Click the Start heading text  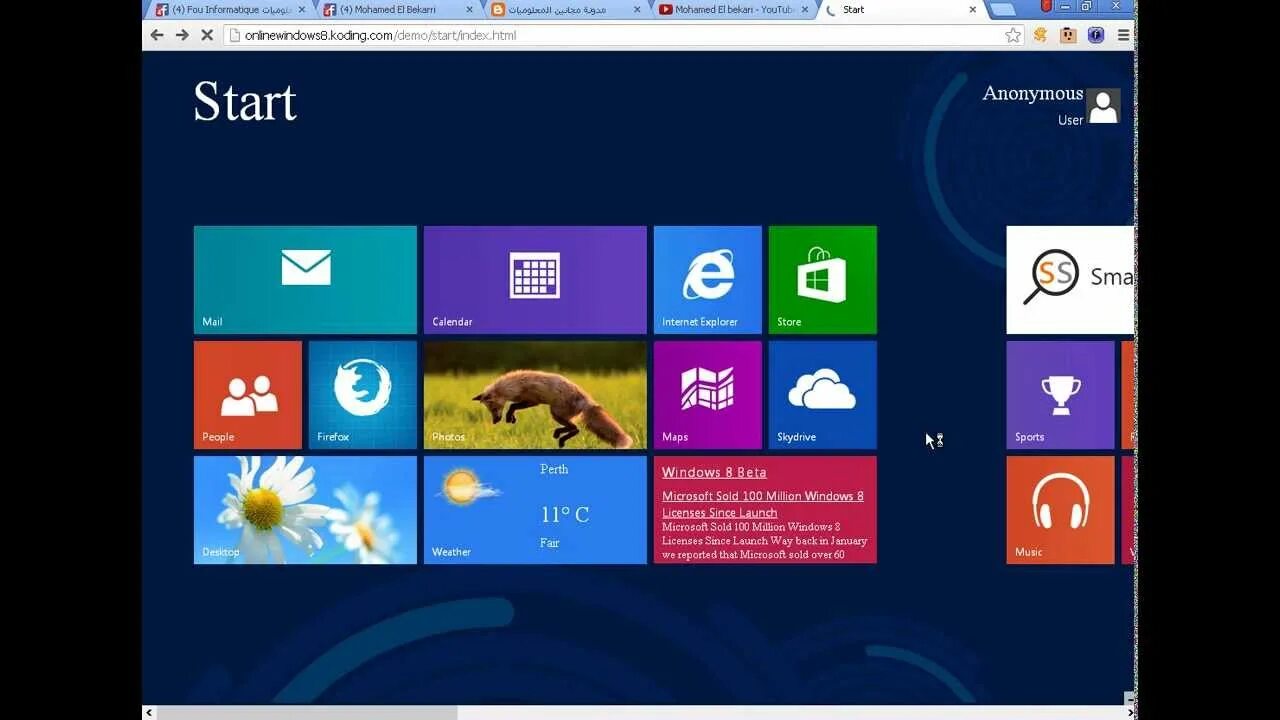[x=245, y=102]
